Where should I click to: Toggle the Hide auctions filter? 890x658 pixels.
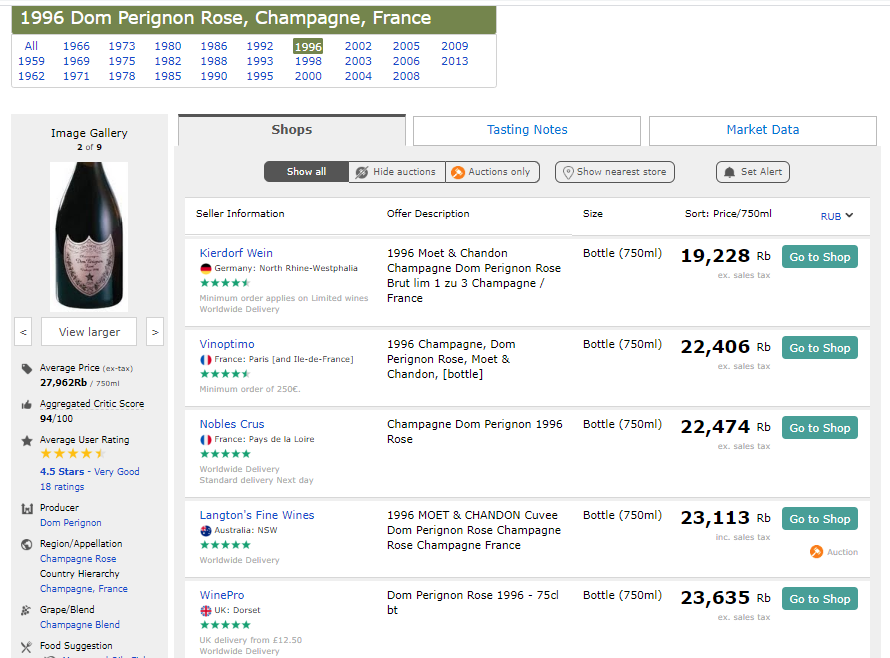[397, 172]
